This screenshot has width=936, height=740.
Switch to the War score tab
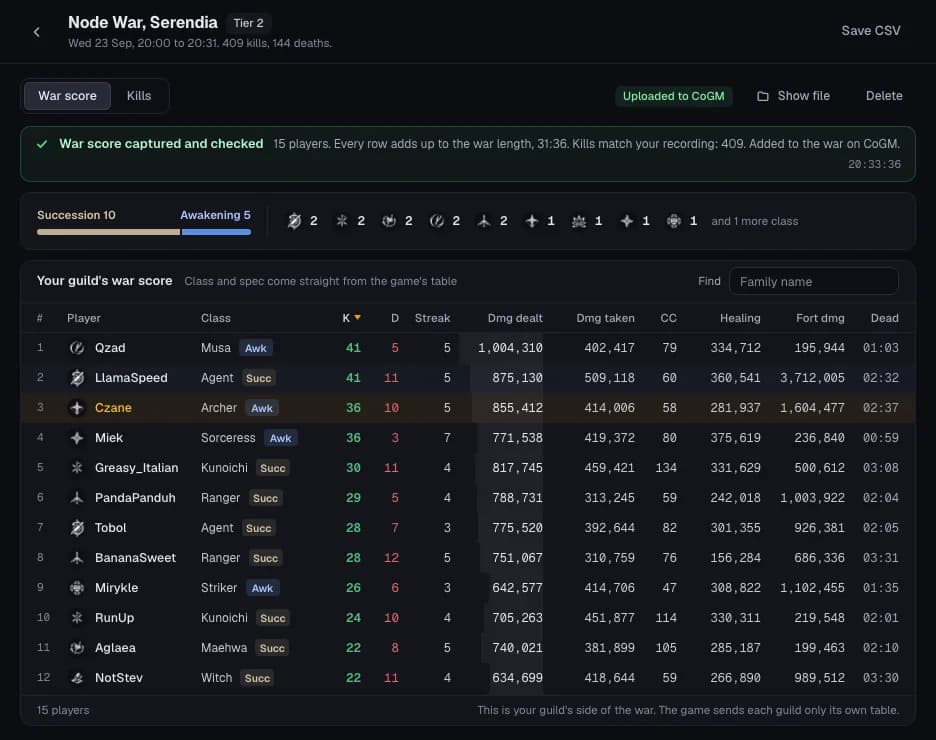point(67,96)
